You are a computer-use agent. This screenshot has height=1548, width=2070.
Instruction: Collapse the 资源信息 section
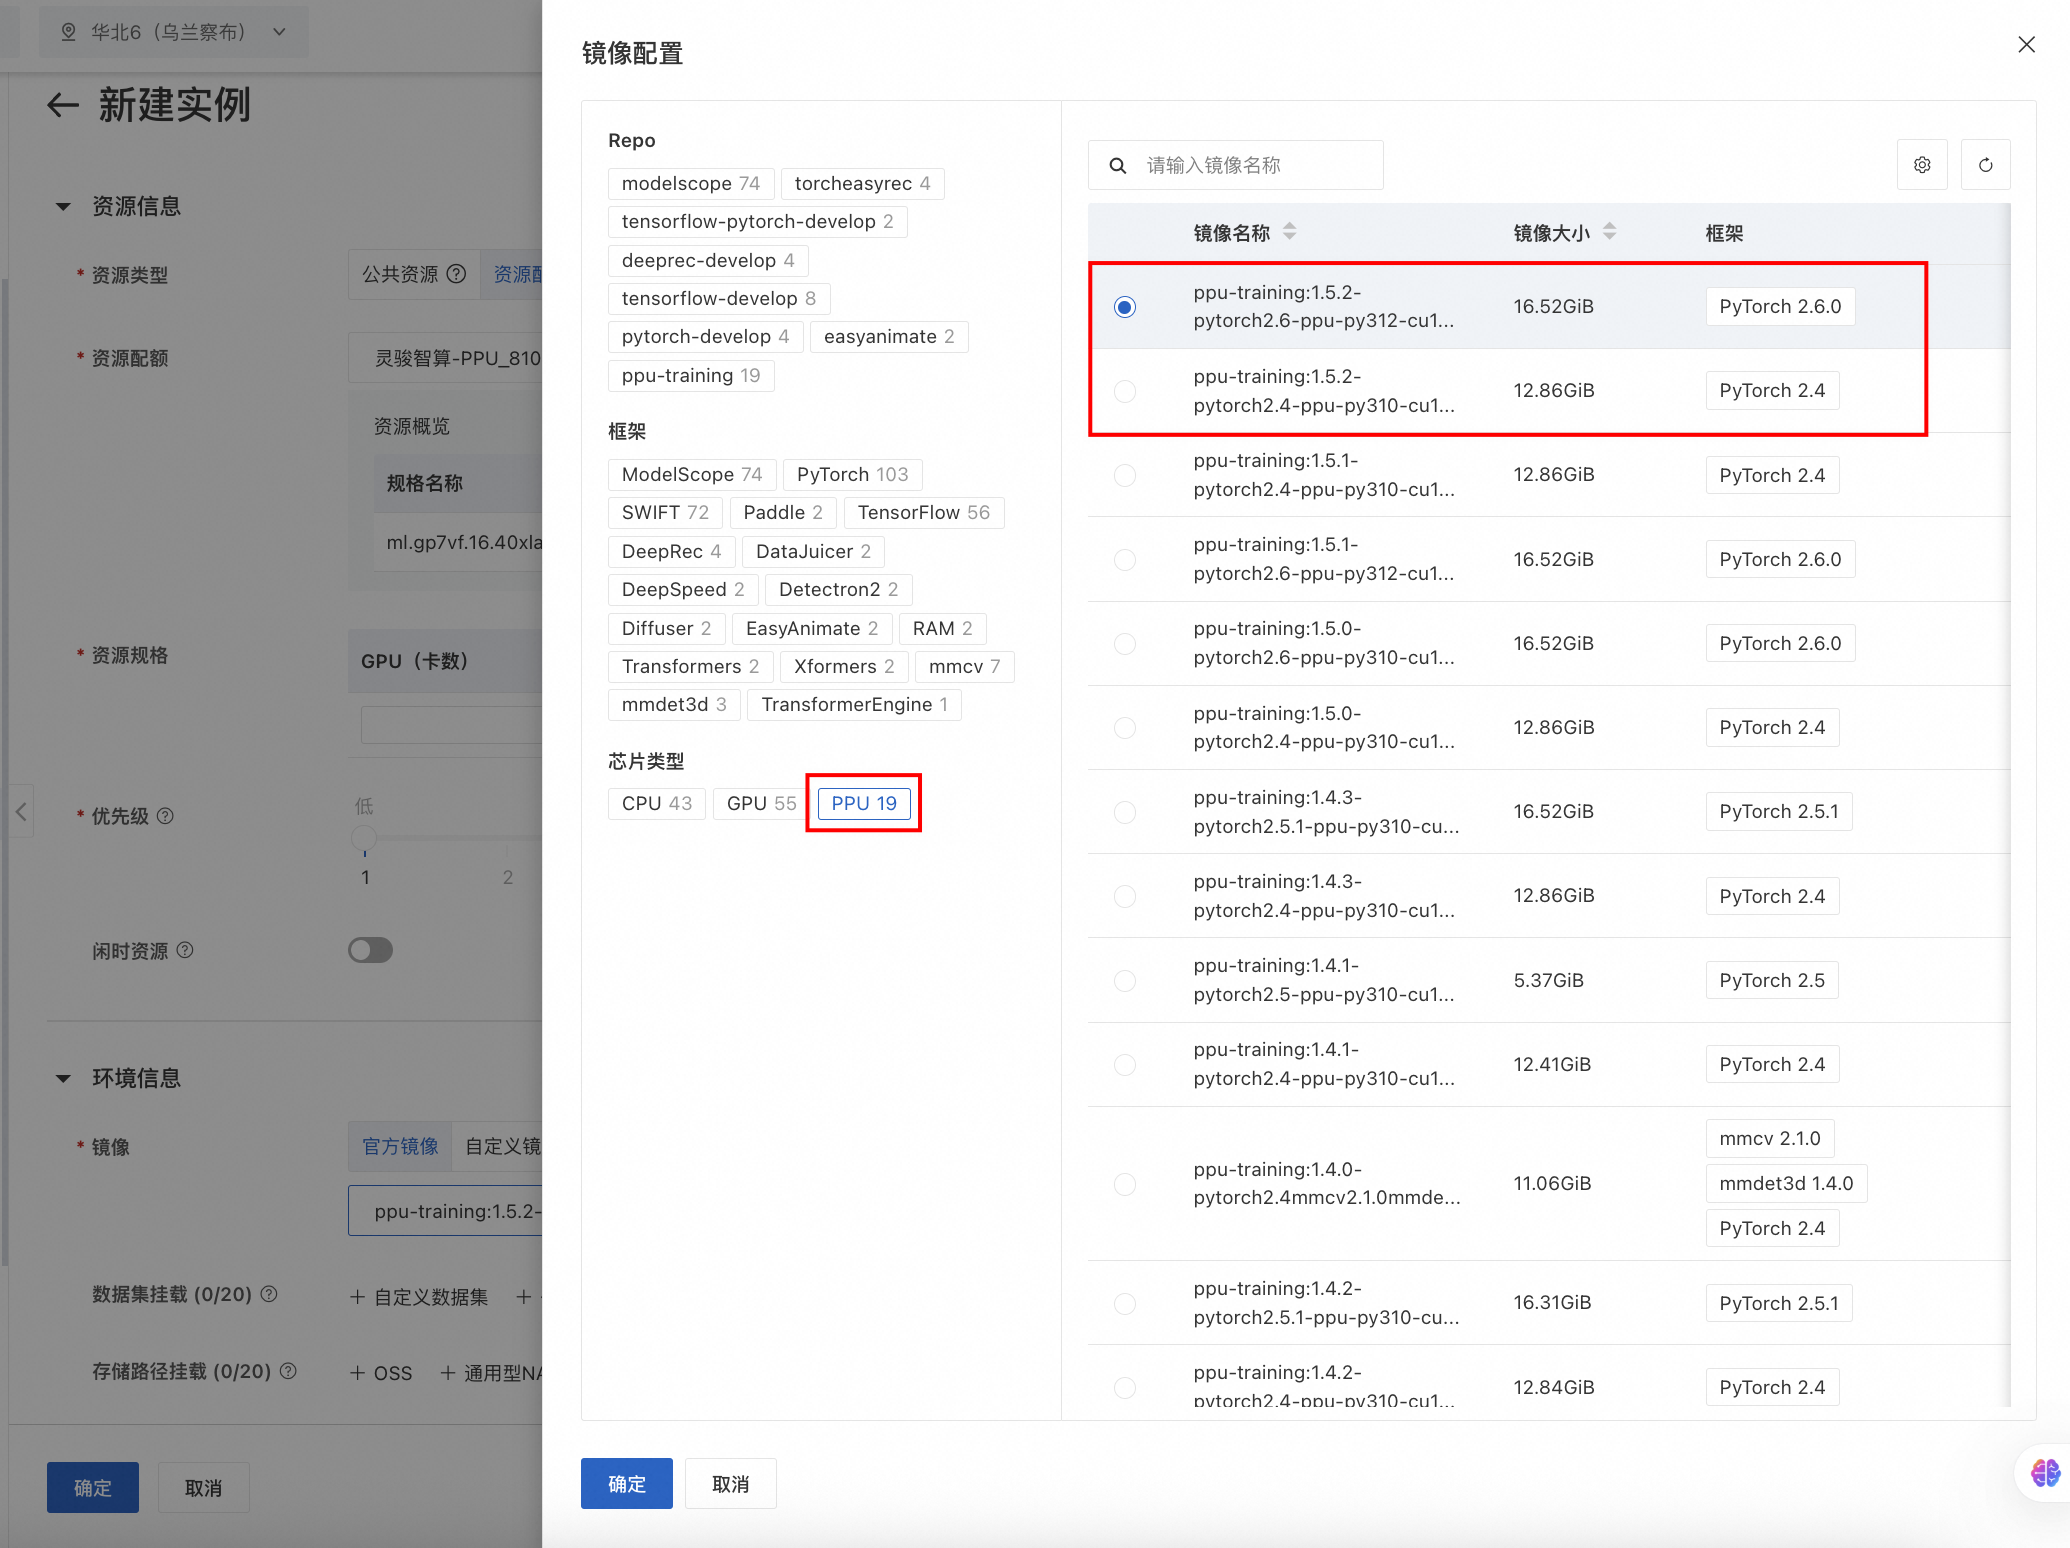pyautogui.click(x=63, y=207)
